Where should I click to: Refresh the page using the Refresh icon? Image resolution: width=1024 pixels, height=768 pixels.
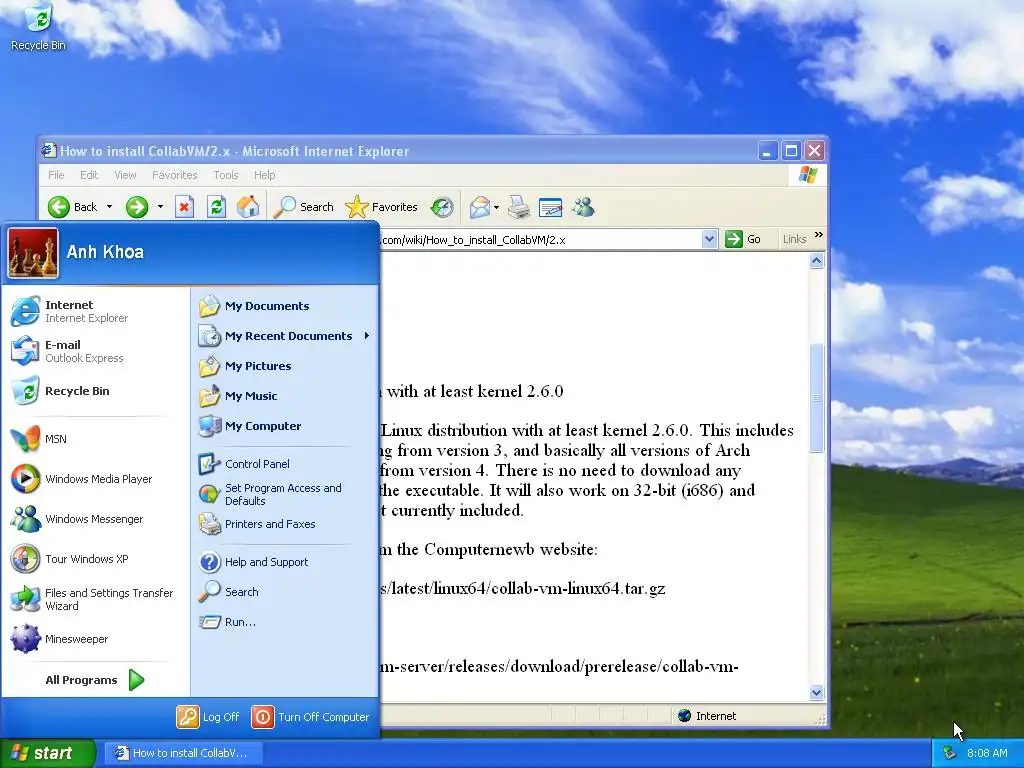click(216, 207)
